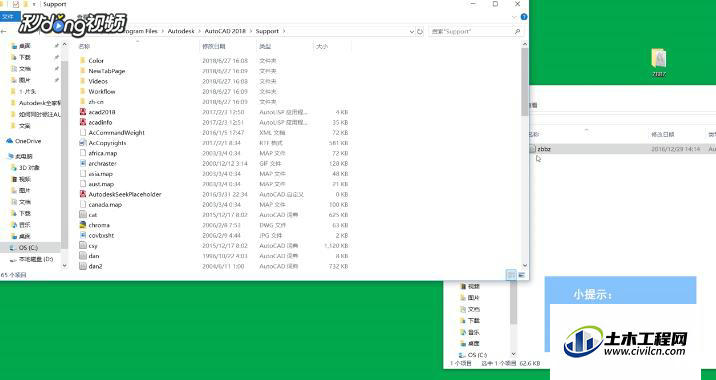Select 3D 对象 in the navigation pane
716x380 pixels.
pos(25,168)
